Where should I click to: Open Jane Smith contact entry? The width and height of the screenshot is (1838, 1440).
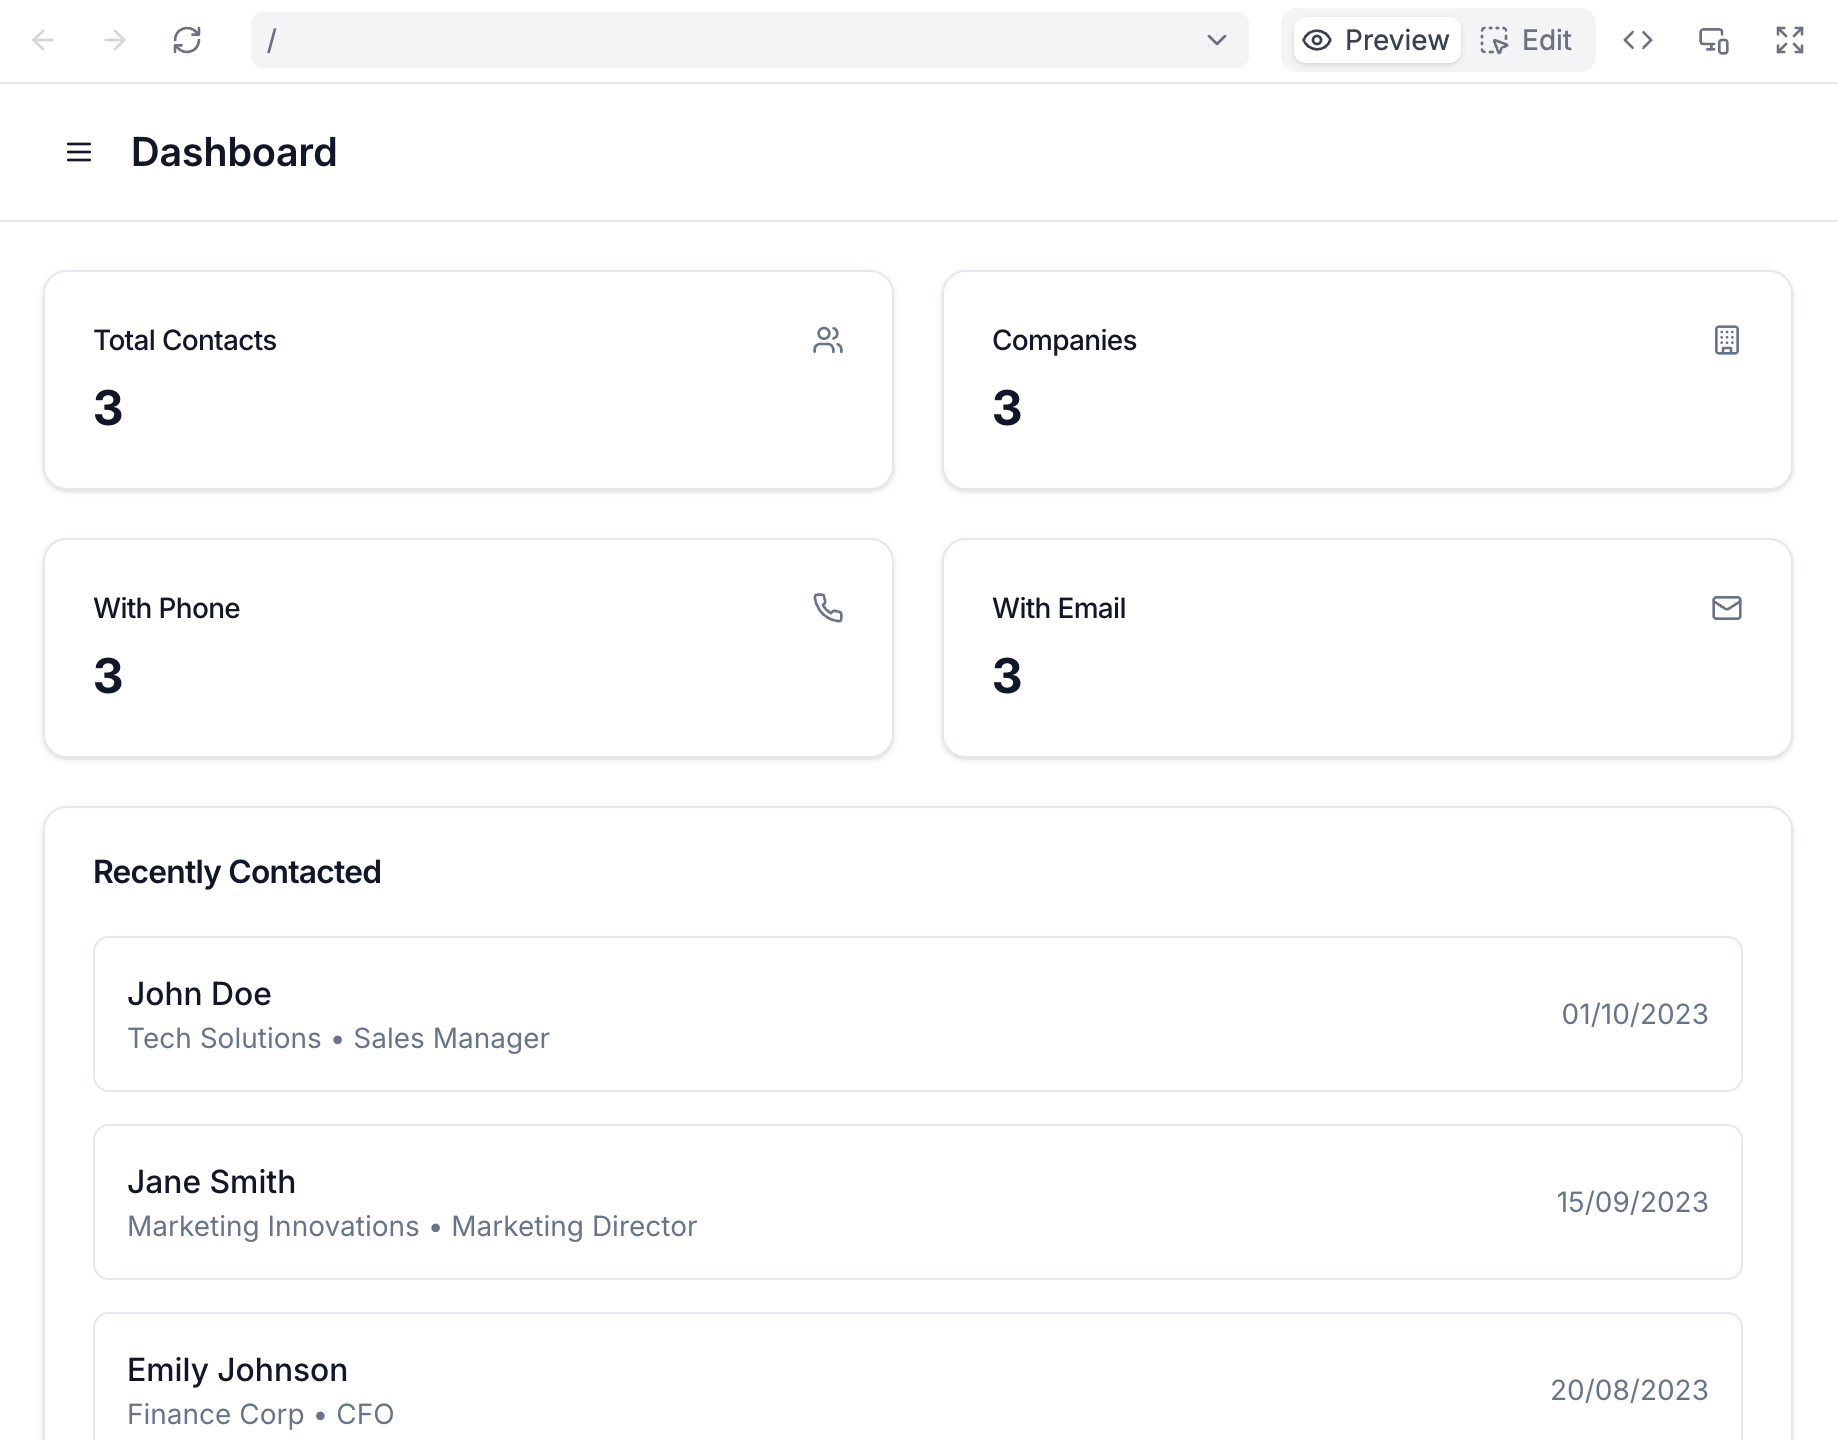pos(917,1202)
